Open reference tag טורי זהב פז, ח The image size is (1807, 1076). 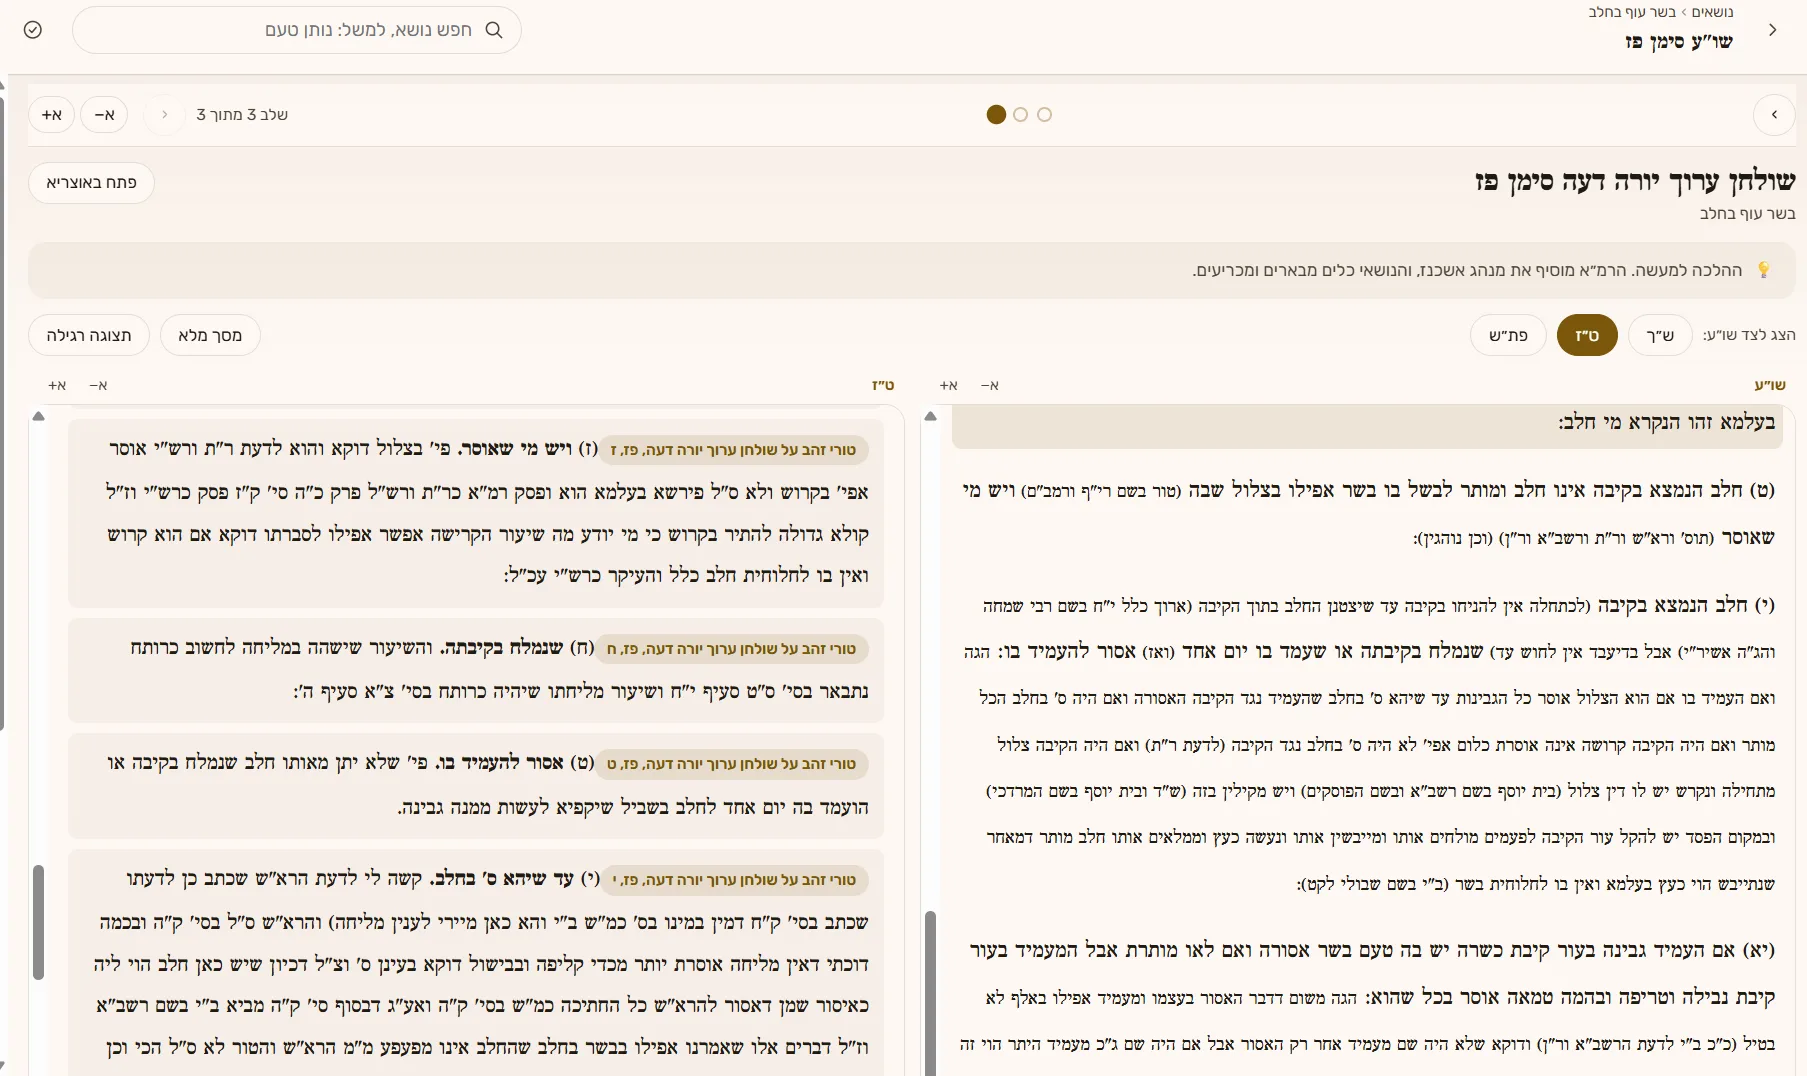pos(731,649)
